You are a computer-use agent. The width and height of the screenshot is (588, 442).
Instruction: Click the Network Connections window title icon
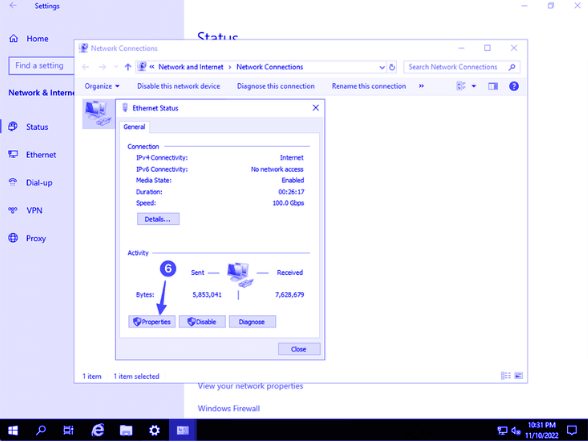click(x=83, y=48)
